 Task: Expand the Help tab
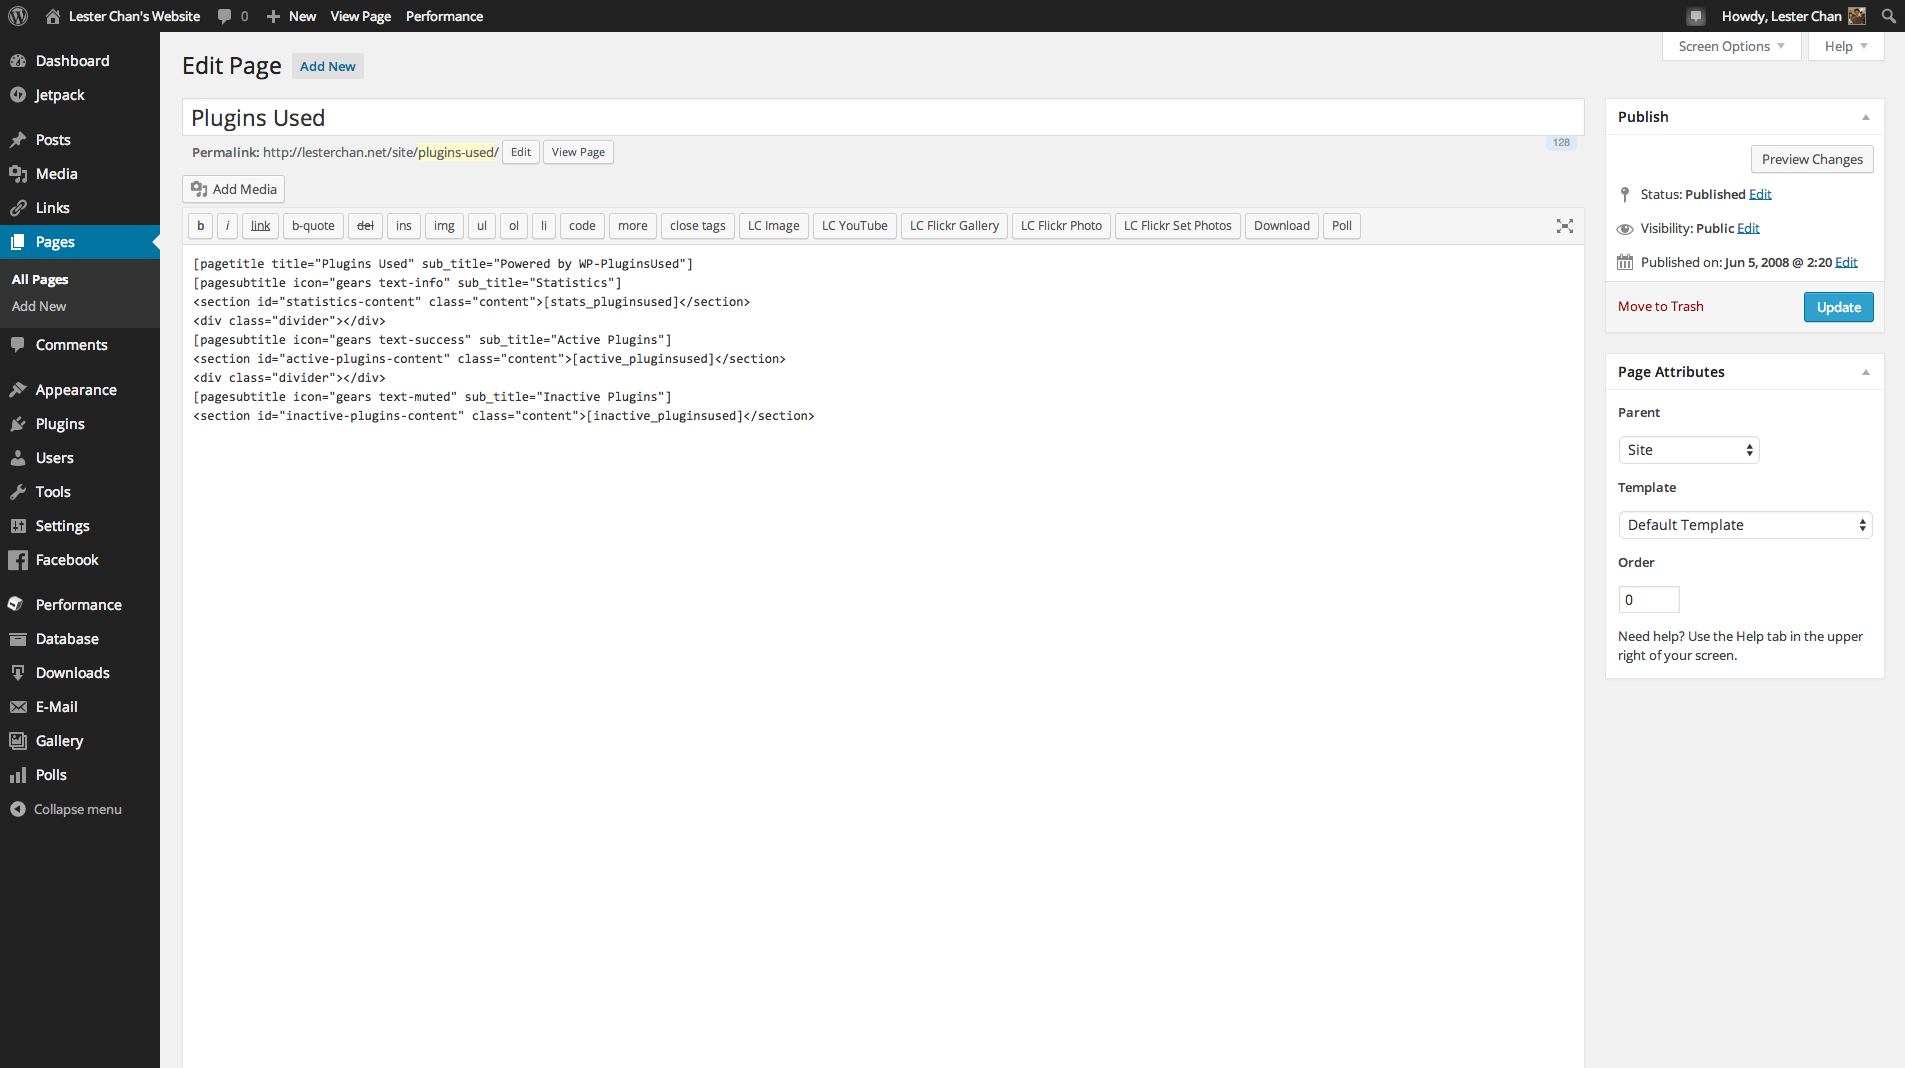[1846, 46]
